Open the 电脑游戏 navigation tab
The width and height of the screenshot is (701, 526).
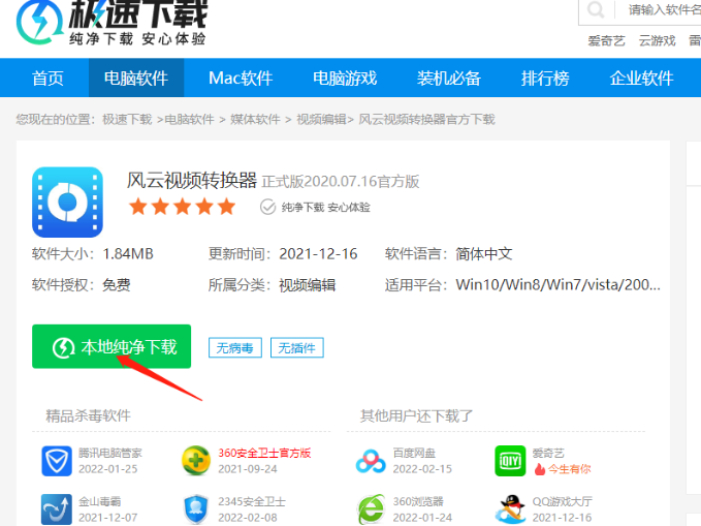coord(345,78)
